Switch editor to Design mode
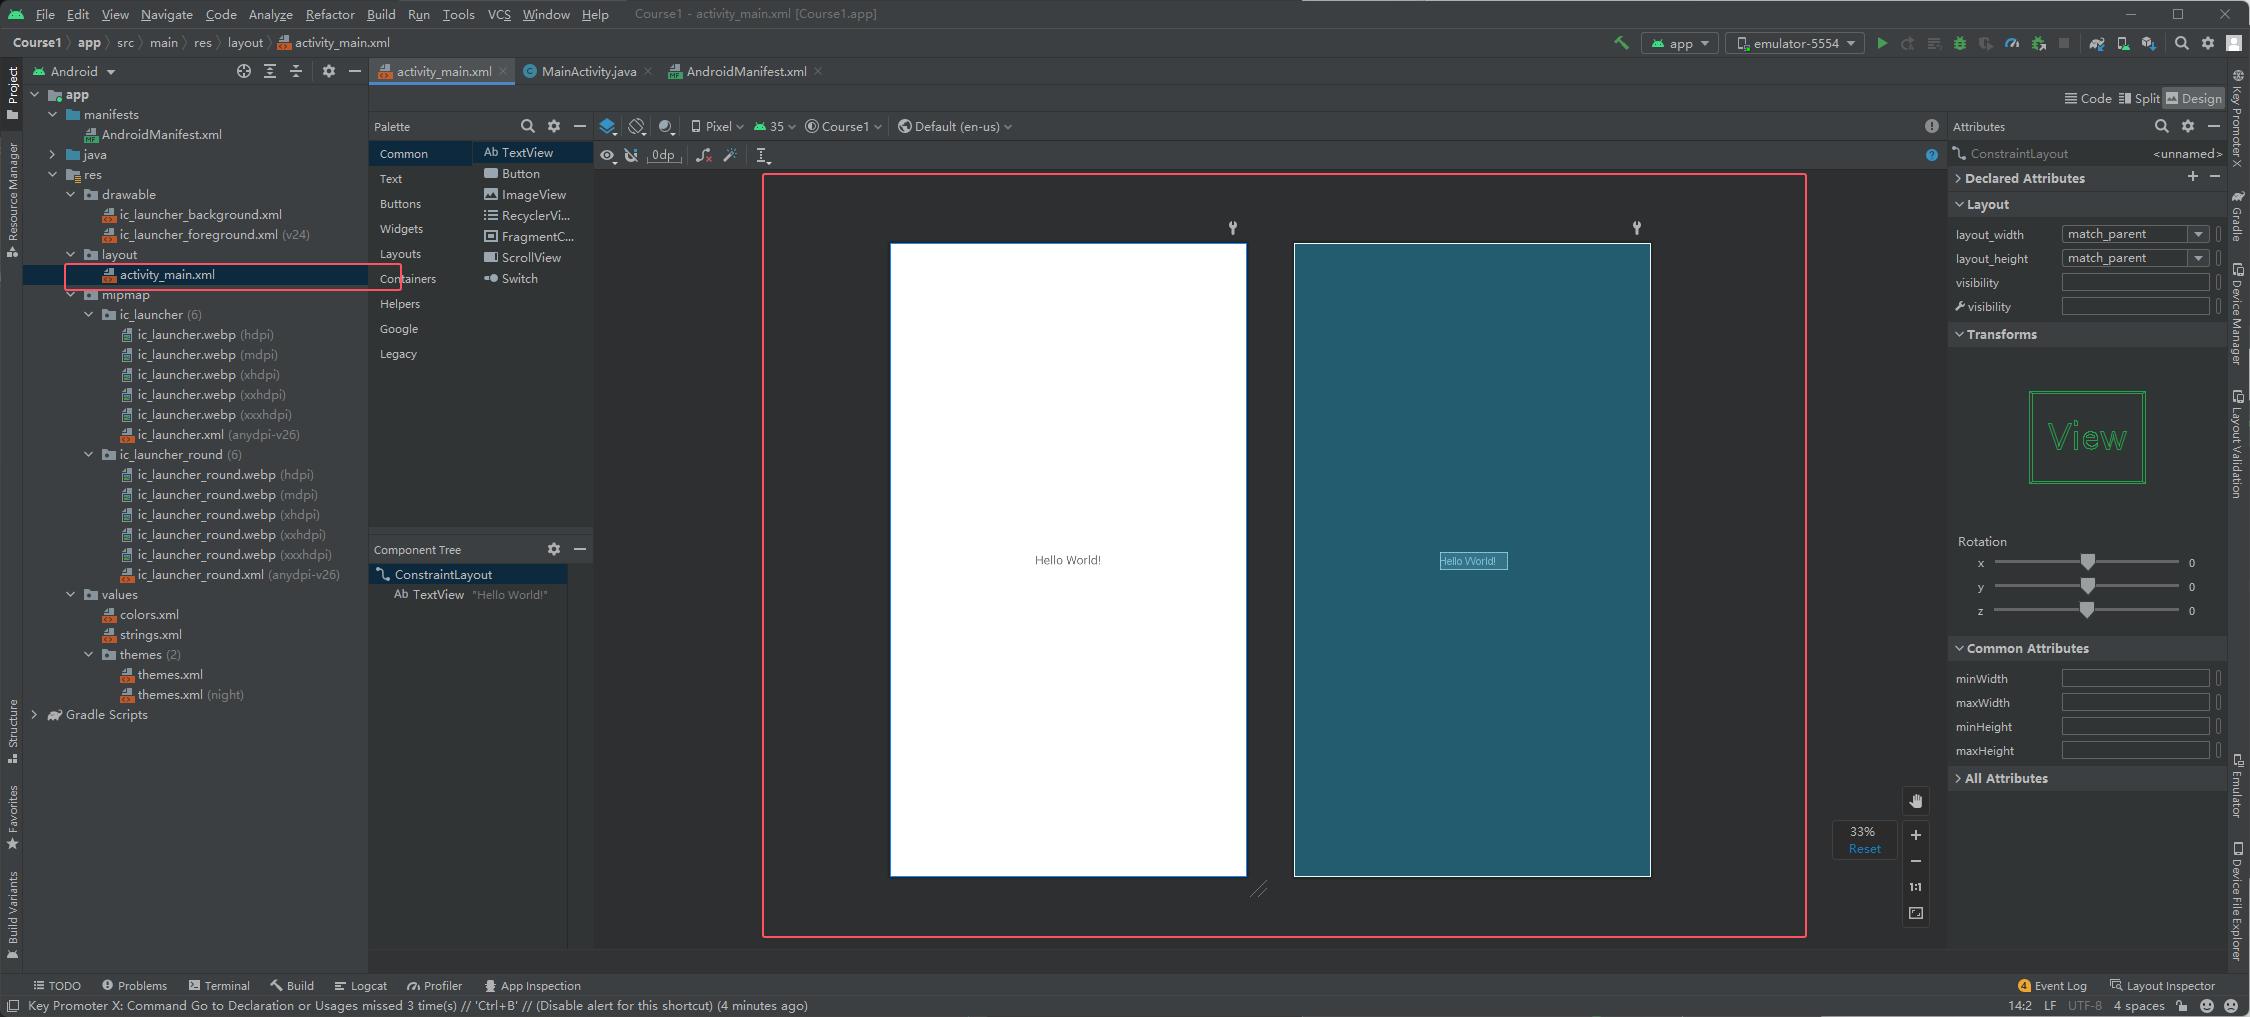2250x1017 pixels. pos(2194,98)
